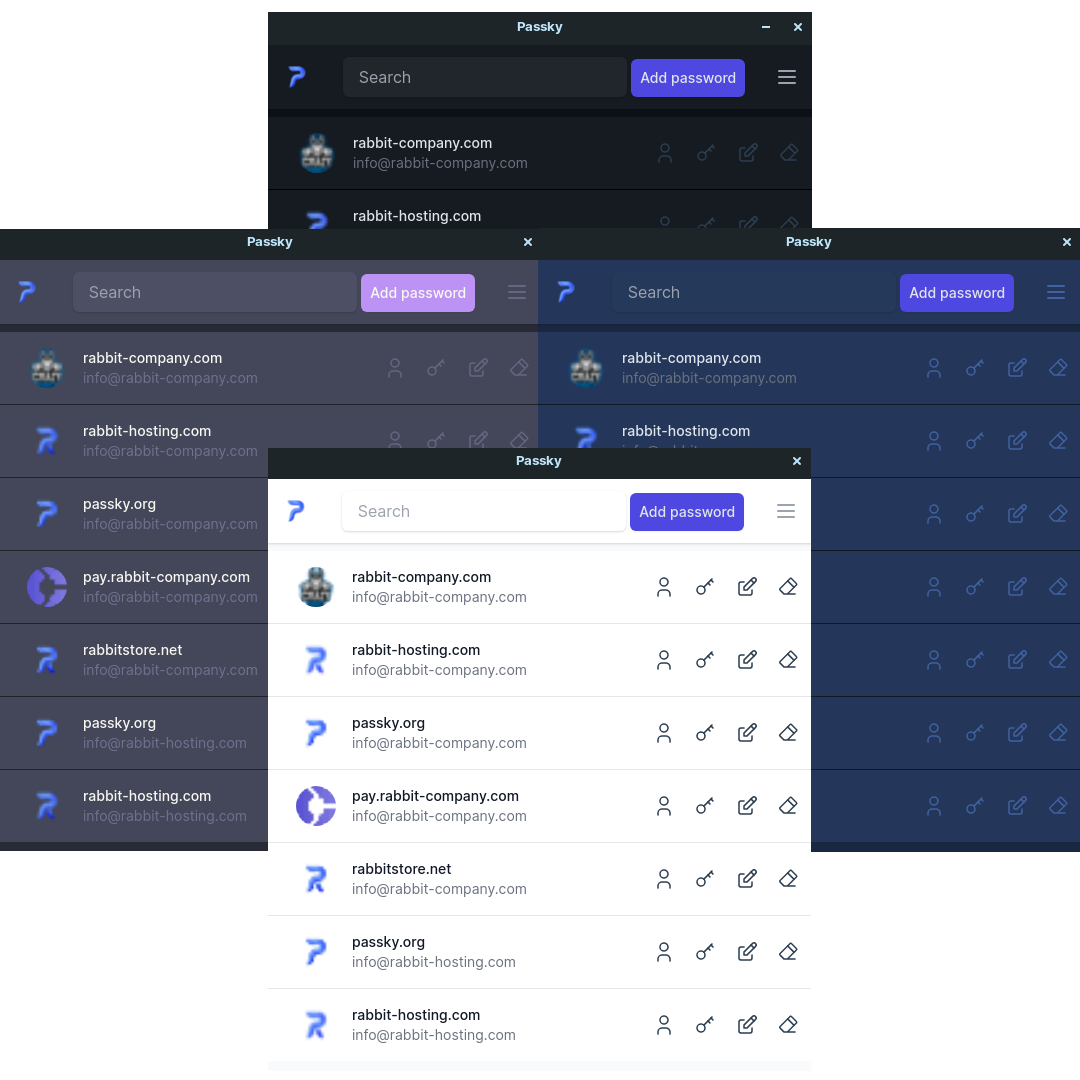Open hamburger menu in white window
Viewport: 1080px width, 1080px height.
click(x=786, y=511)
